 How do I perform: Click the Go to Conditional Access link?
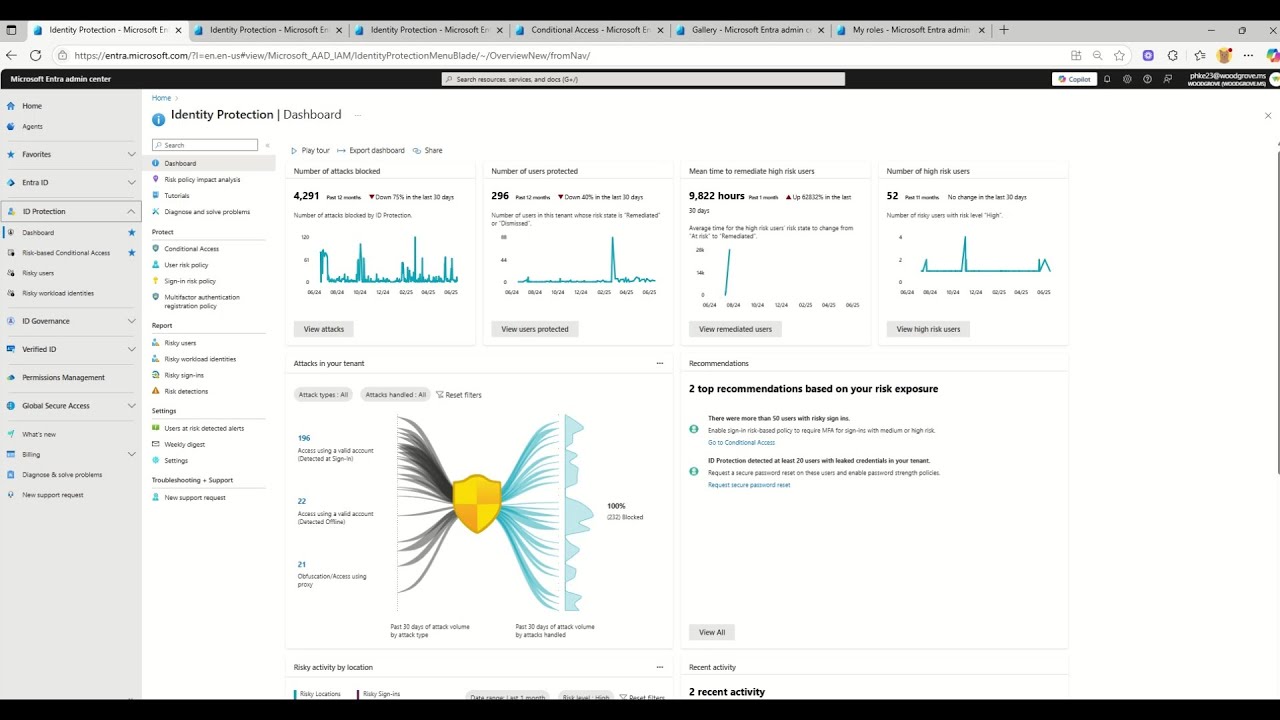point(741,443)
